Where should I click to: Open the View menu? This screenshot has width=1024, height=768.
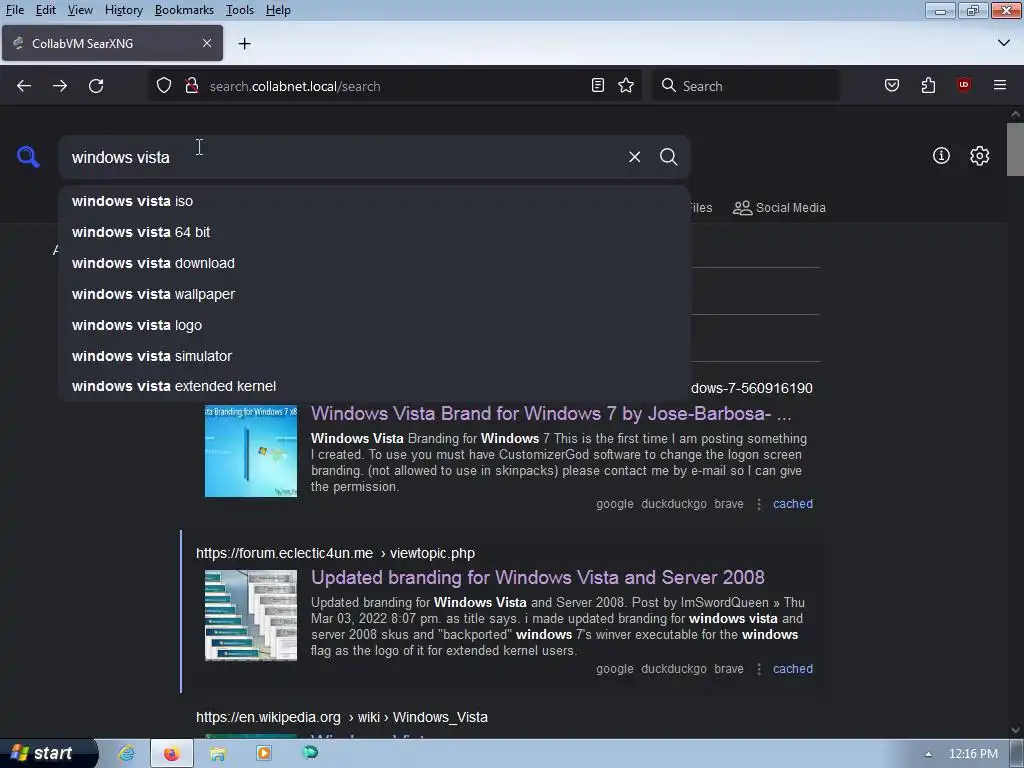point(80,10)
